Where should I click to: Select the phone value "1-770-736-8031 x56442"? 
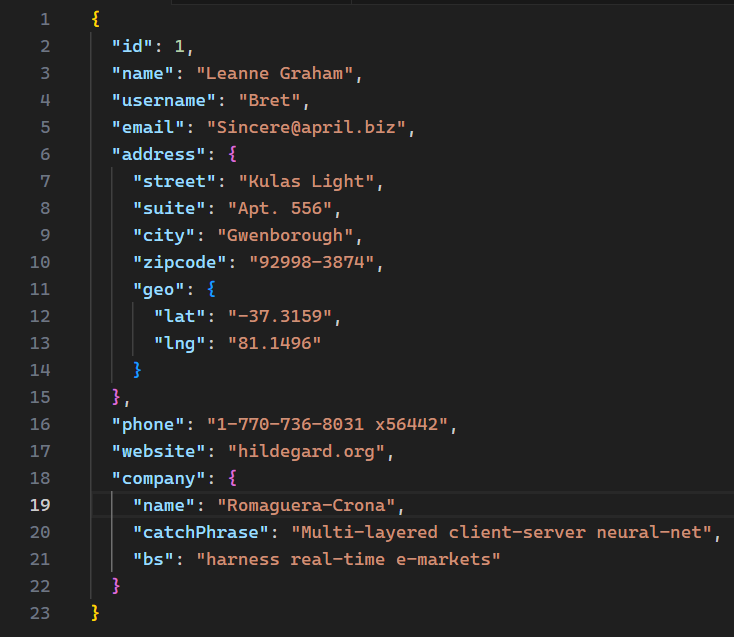click(x=327, y=425)
